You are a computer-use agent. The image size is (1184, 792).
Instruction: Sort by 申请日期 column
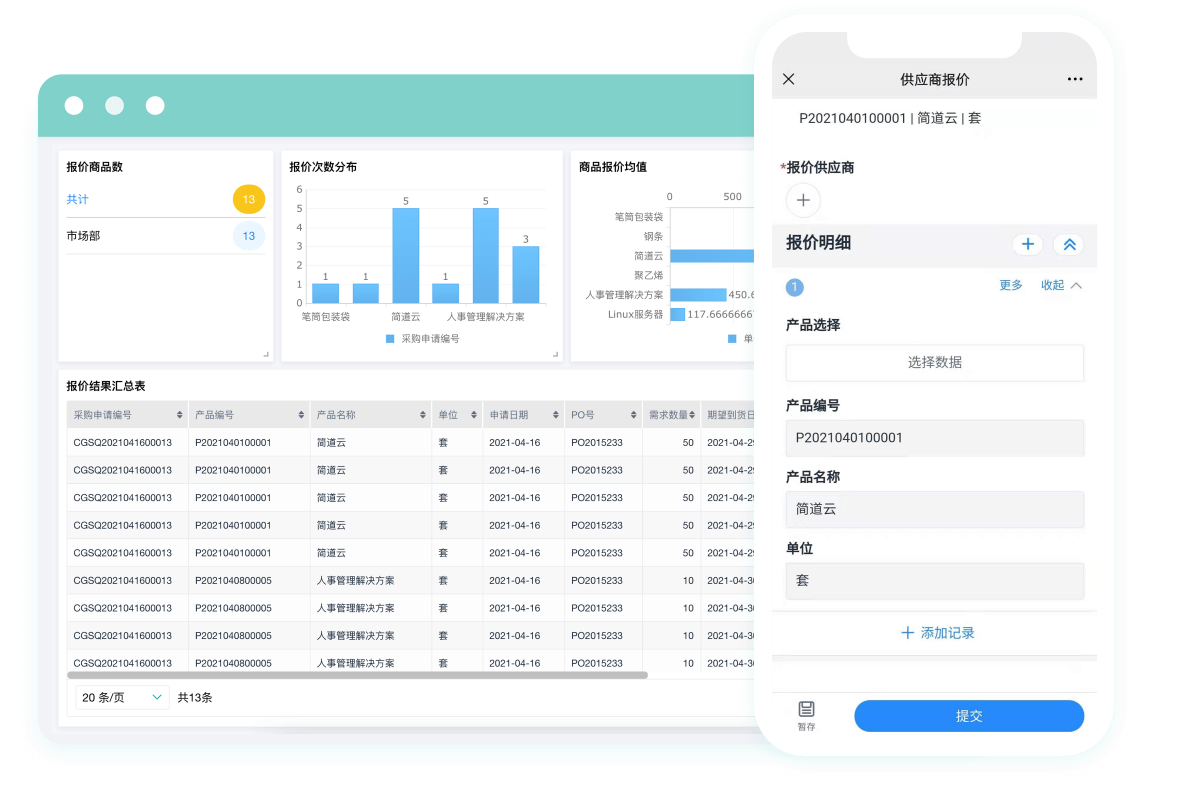coord(555,414)
